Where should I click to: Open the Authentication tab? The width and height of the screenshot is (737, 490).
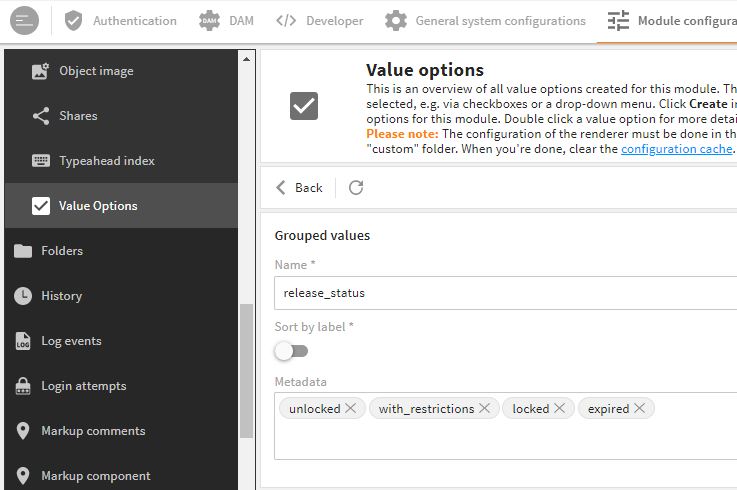(120, 21)
